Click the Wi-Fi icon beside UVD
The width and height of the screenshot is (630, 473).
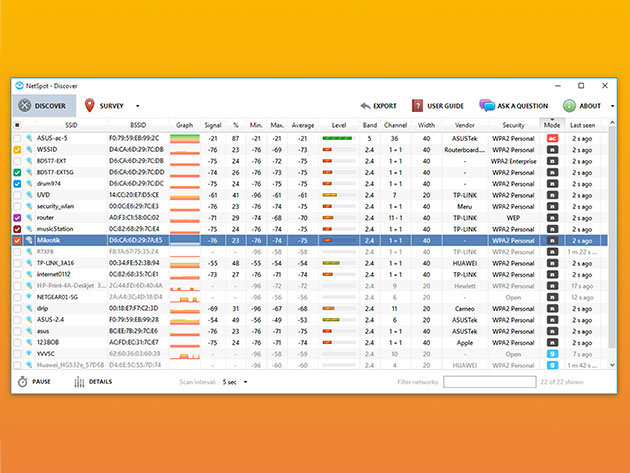pos(29,195)
